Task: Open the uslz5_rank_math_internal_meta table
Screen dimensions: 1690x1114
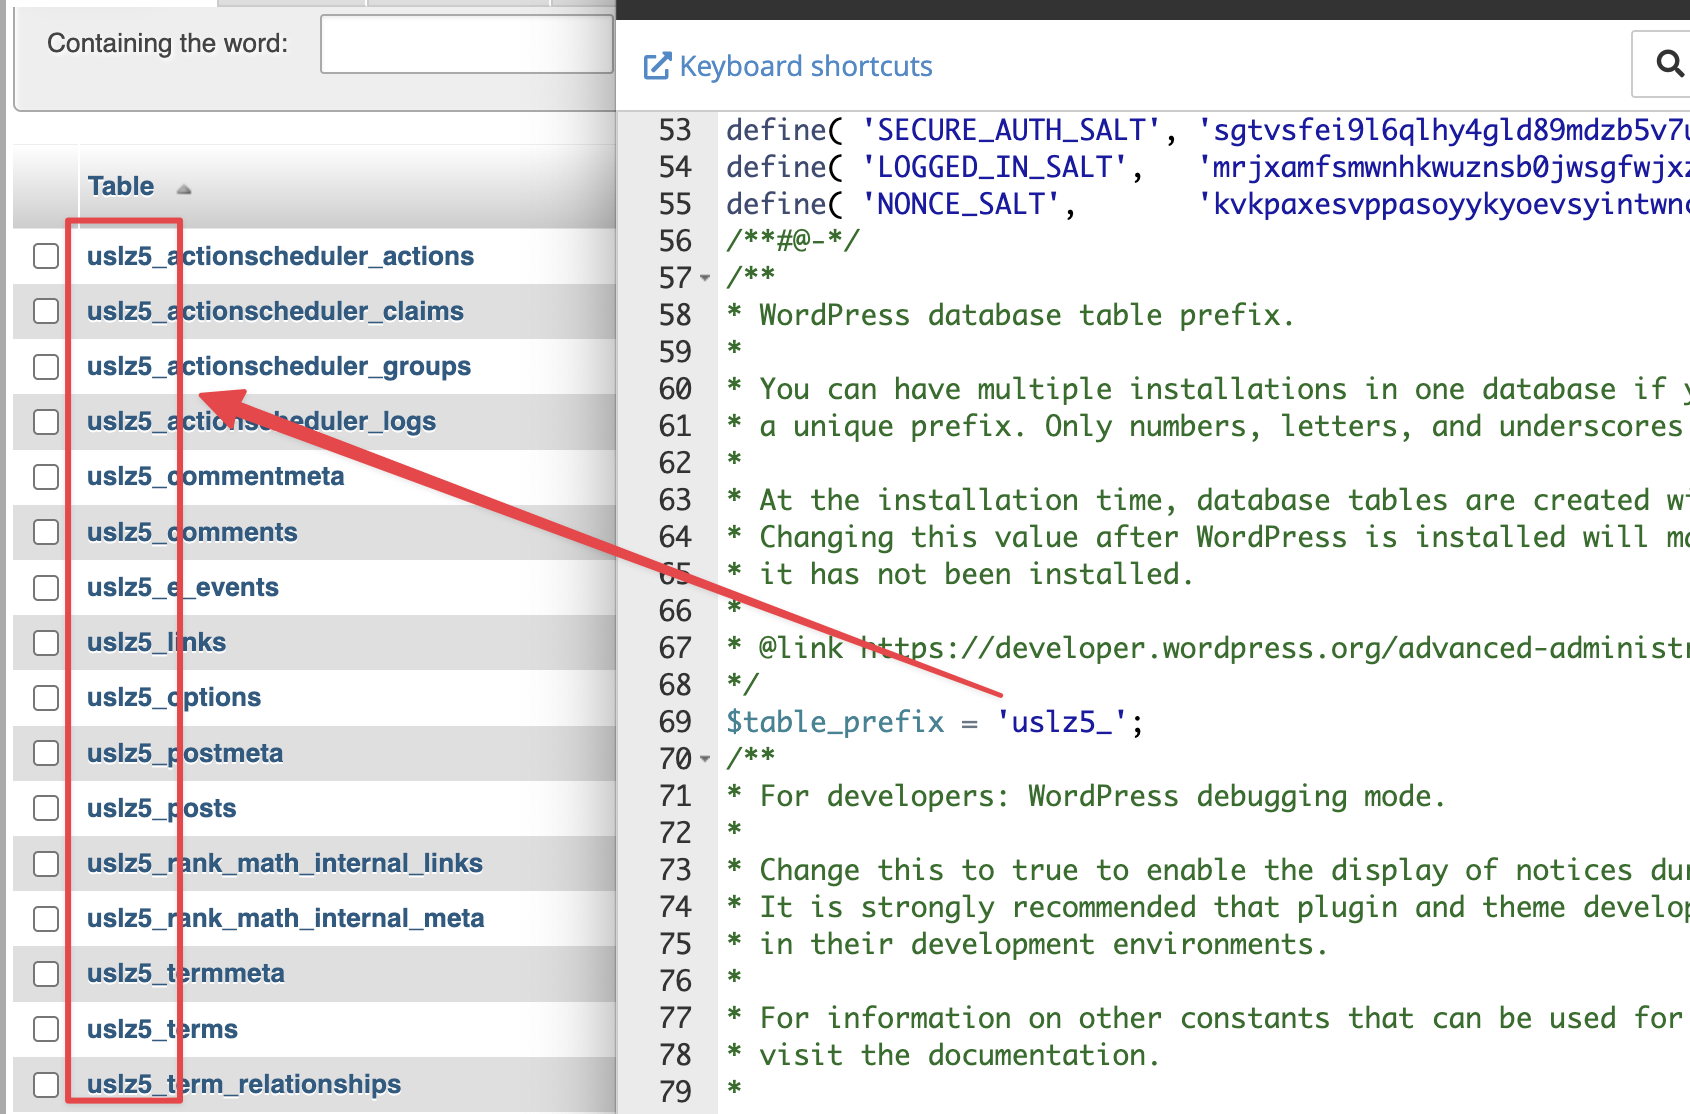Action: (x=286, y=918)
